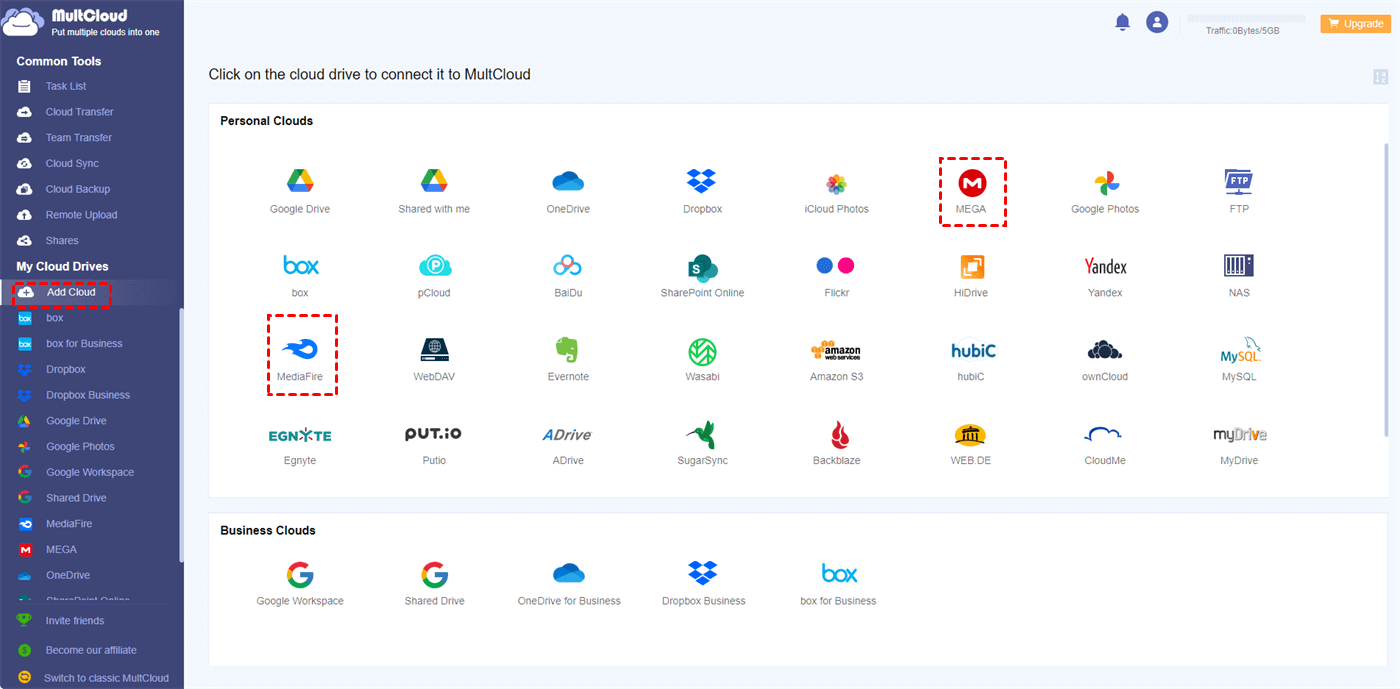The width and height of the screenshot is (1400, 689).
Task: Open the notifications bell
Action: (1122, 22)
